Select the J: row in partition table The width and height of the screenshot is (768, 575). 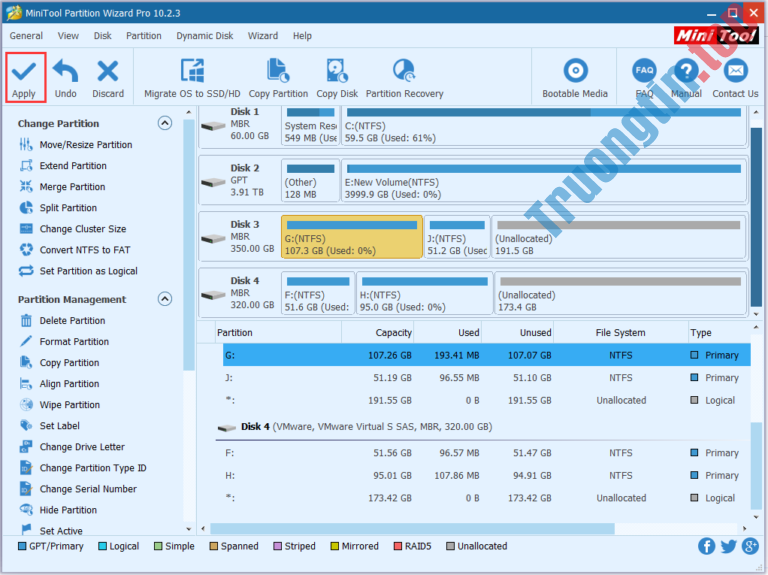pyautogui.click(x=486, y=378)
